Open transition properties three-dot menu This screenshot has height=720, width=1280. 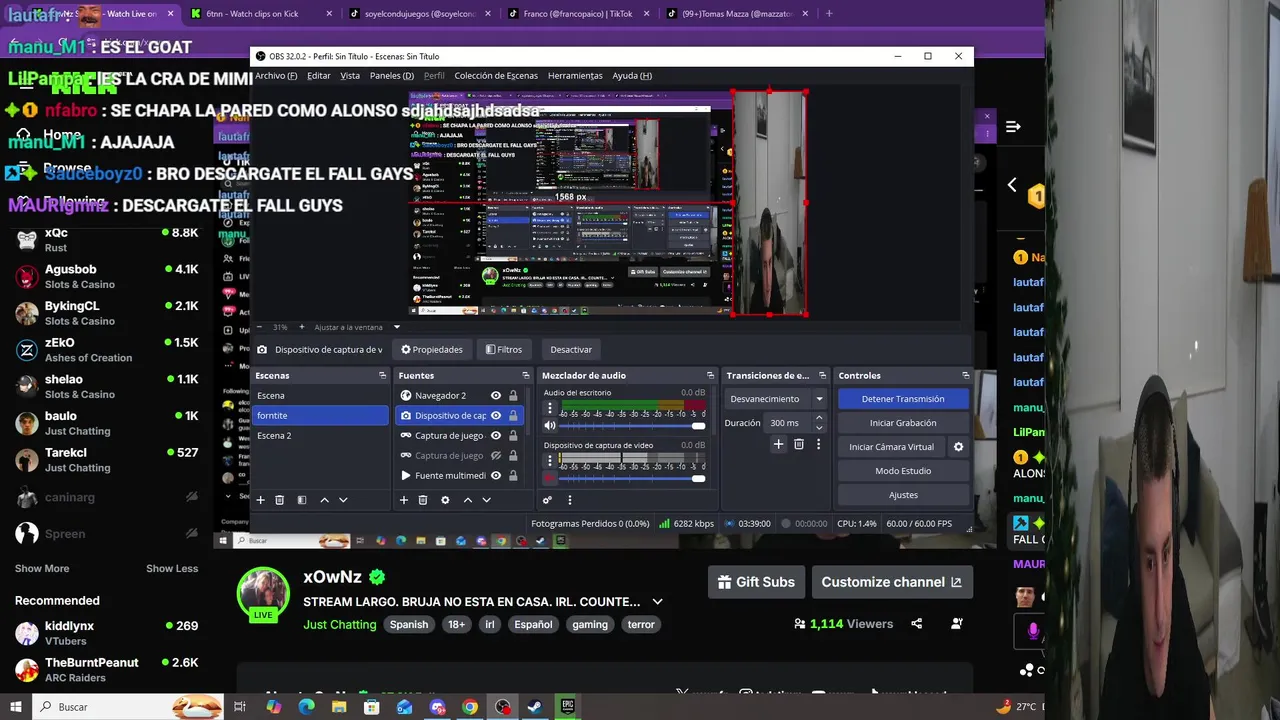pyautogui.click(x=818, y=444)
